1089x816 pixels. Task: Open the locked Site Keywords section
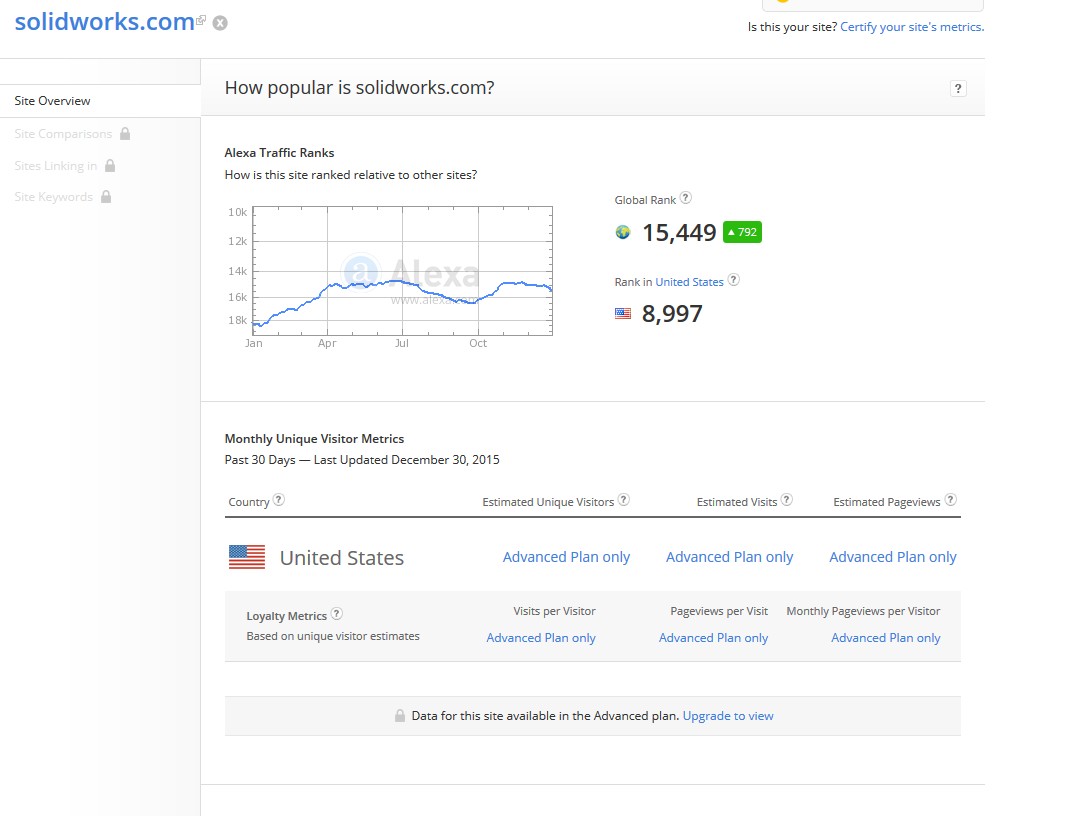[54, 197]
